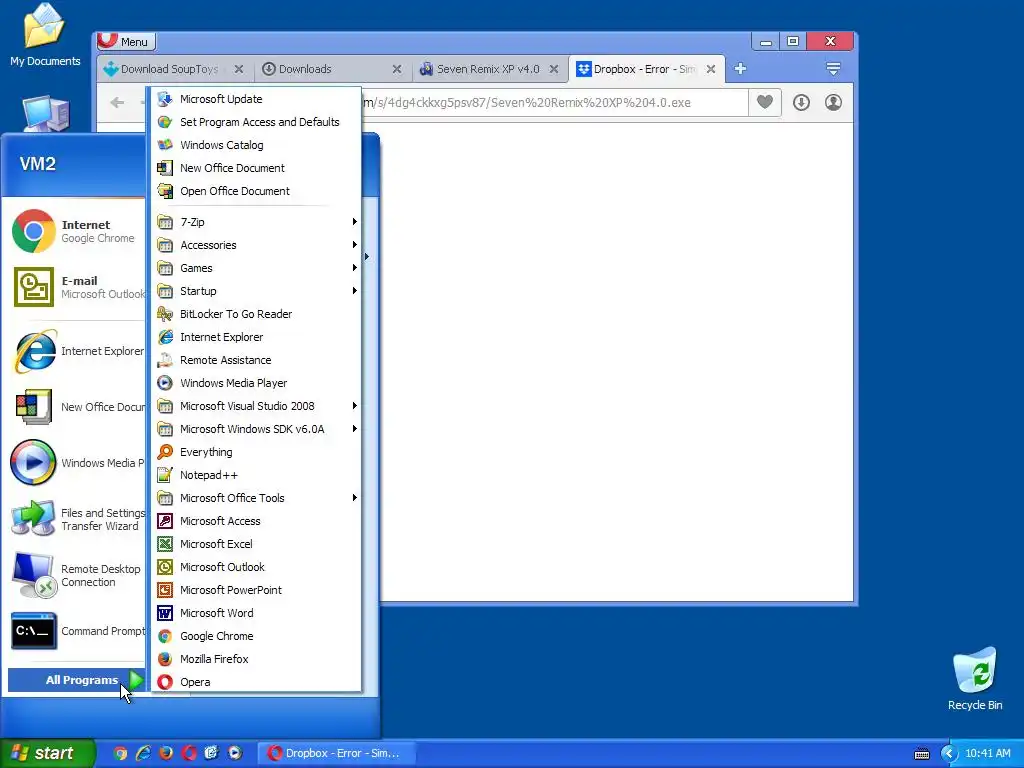Expand the Accessories folder
Viewport: 1024px width, 768px height.
pos(257,245)
